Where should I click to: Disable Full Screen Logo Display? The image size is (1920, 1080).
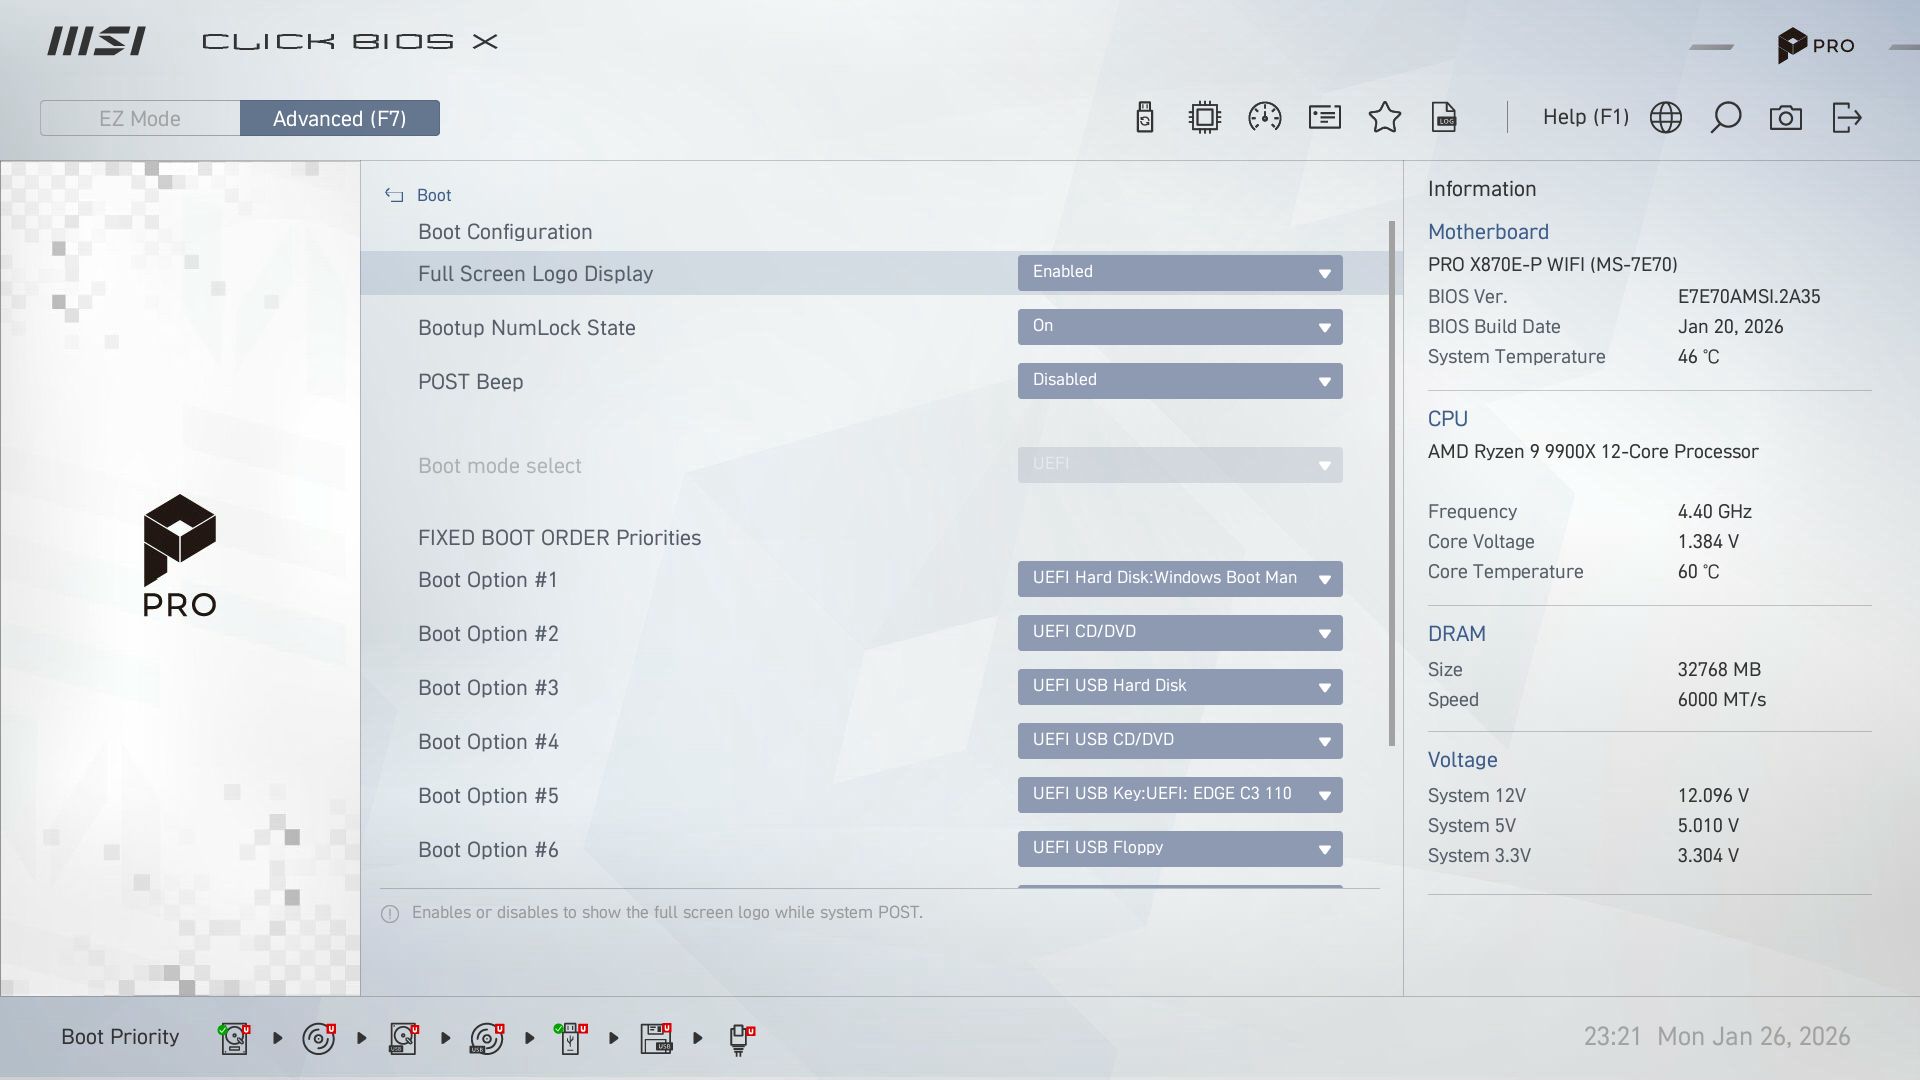tap(1180, 272)
